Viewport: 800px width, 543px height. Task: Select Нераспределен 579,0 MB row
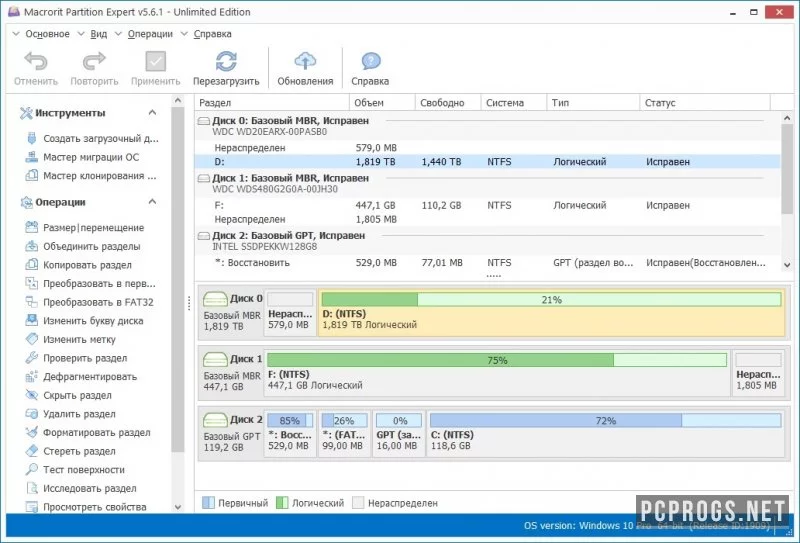487,148
